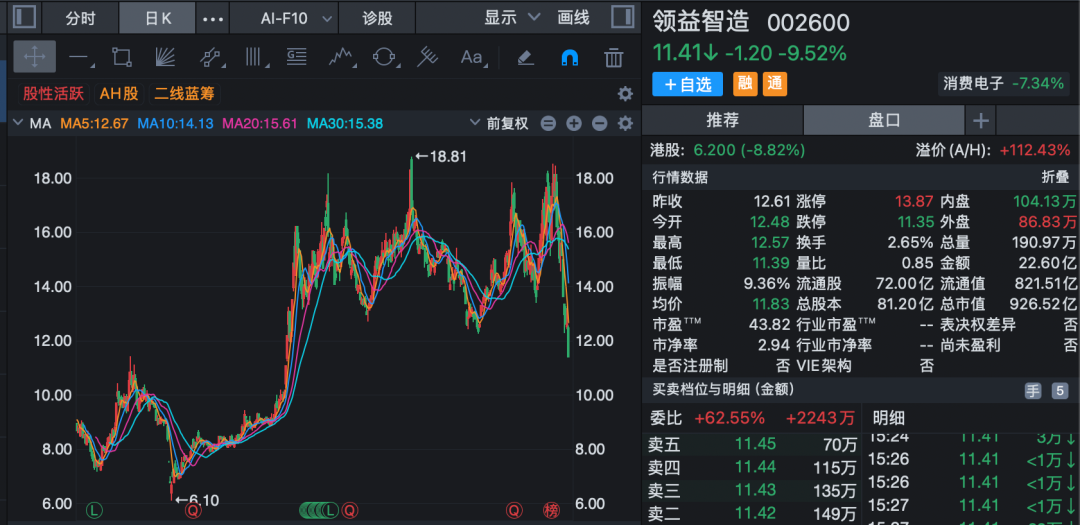Viewport: 1080px width, 525px height.
Task: Click the orange 融 badge
Action: click(745, 84)
